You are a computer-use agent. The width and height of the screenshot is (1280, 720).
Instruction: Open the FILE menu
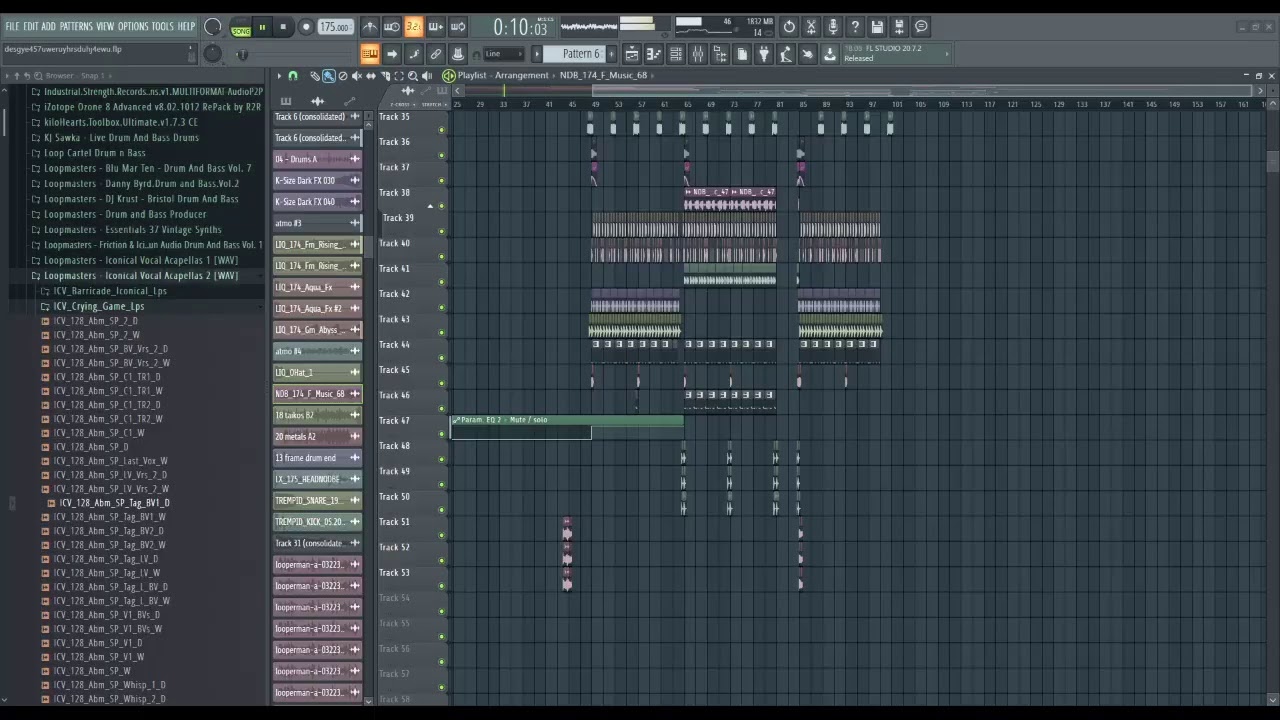pyautogui.click(x=12, y=26)
